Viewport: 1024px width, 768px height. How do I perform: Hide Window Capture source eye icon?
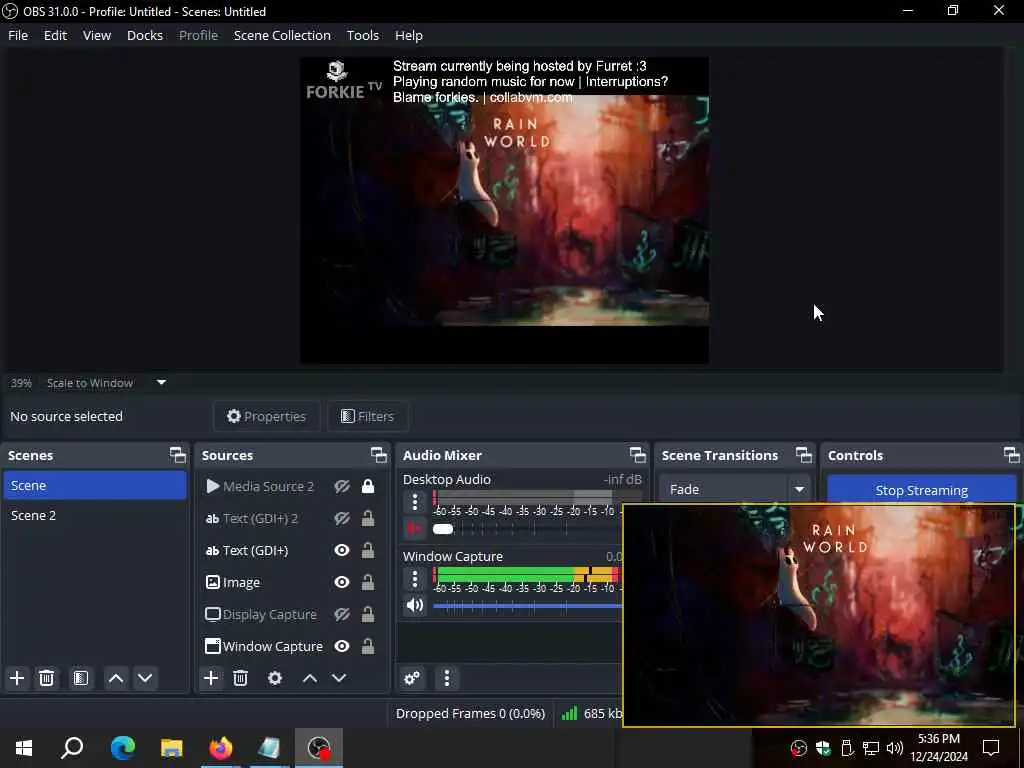click(342, 646)
